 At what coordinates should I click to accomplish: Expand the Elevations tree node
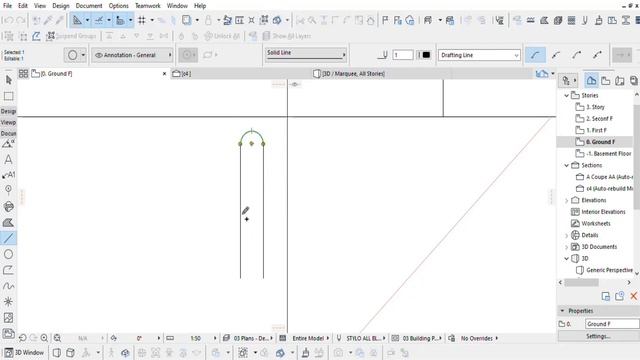pos(567,201)
